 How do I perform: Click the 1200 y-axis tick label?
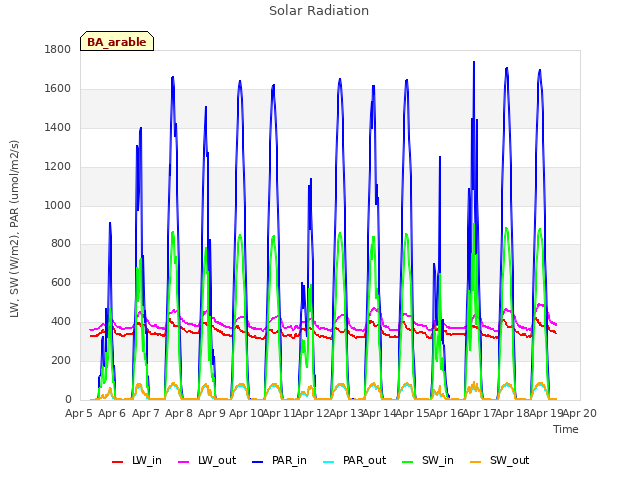pyautogui.click(x=58, y=167)
